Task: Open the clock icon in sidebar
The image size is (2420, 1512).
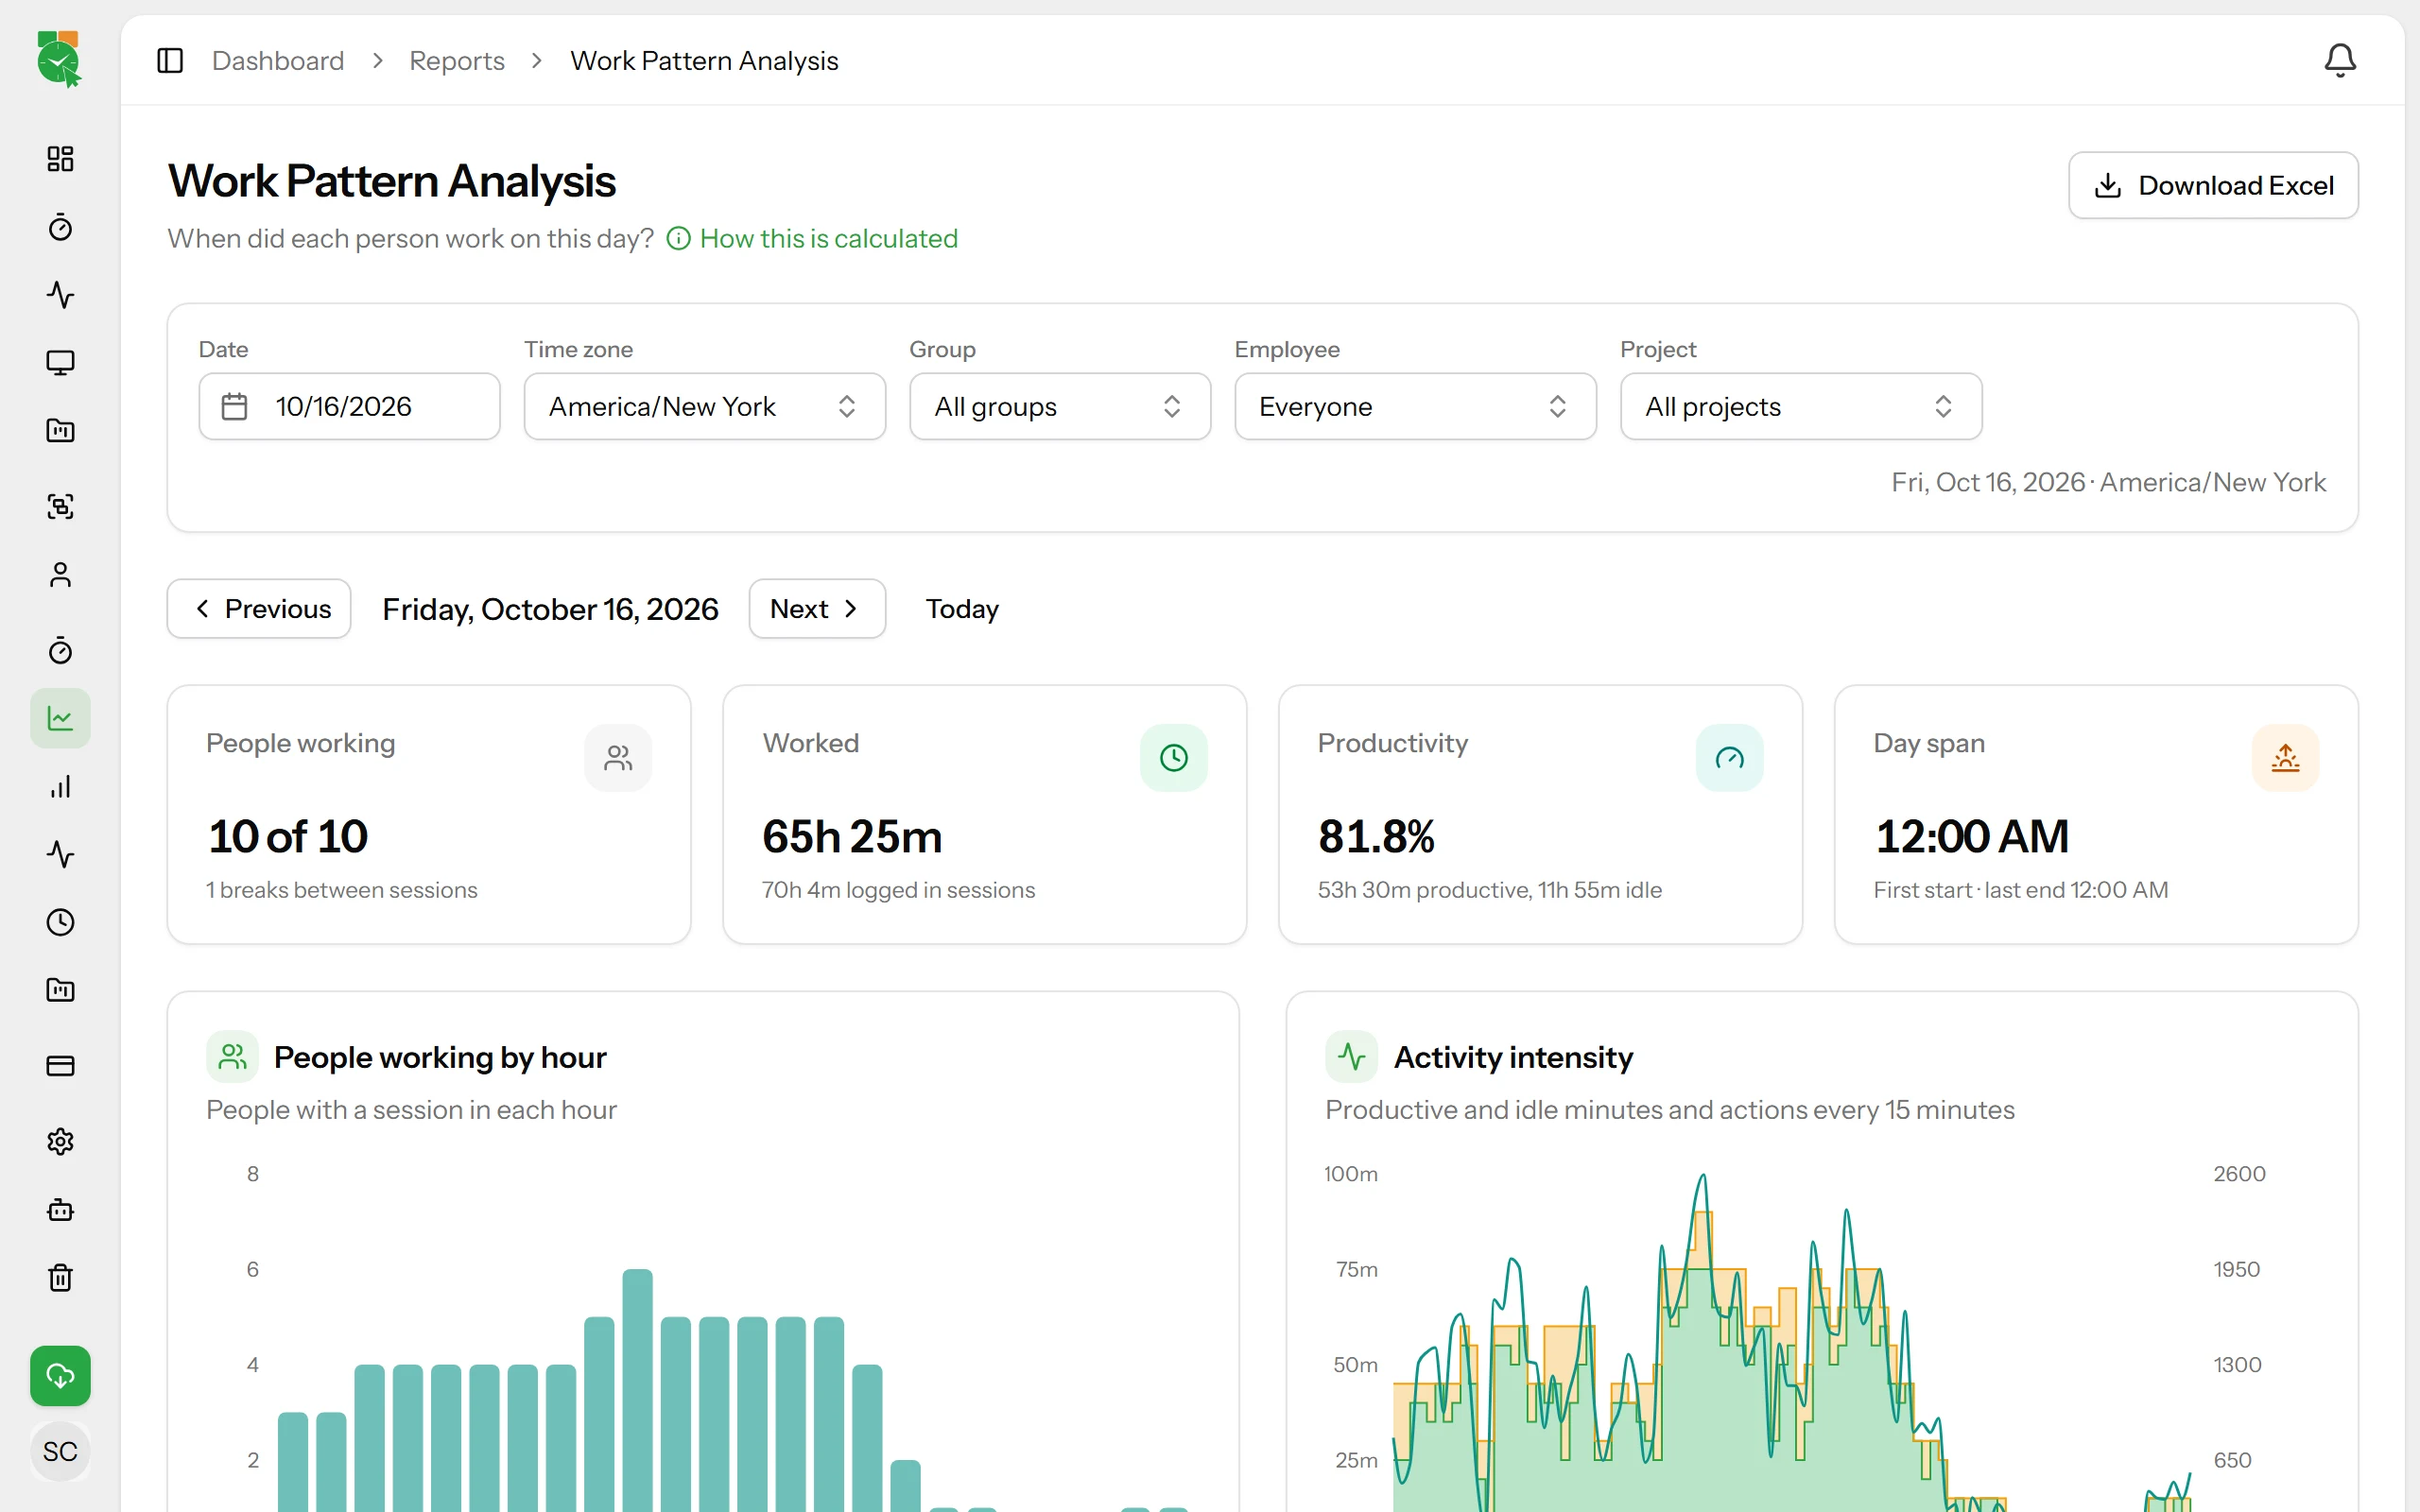Action: tap(60, 922)
